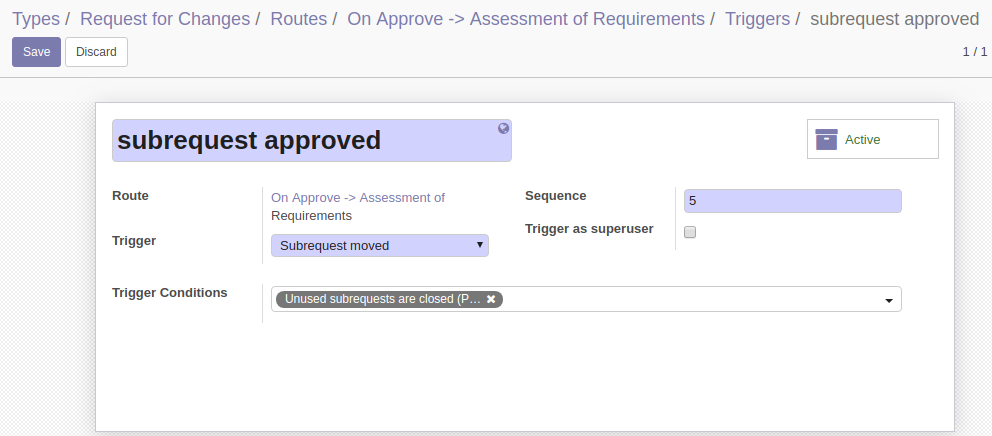This screenshot has height=436, width=992.
Task: Open On Approve -> Assessment of Requirements breadcrumb
Action: [526, 19]
